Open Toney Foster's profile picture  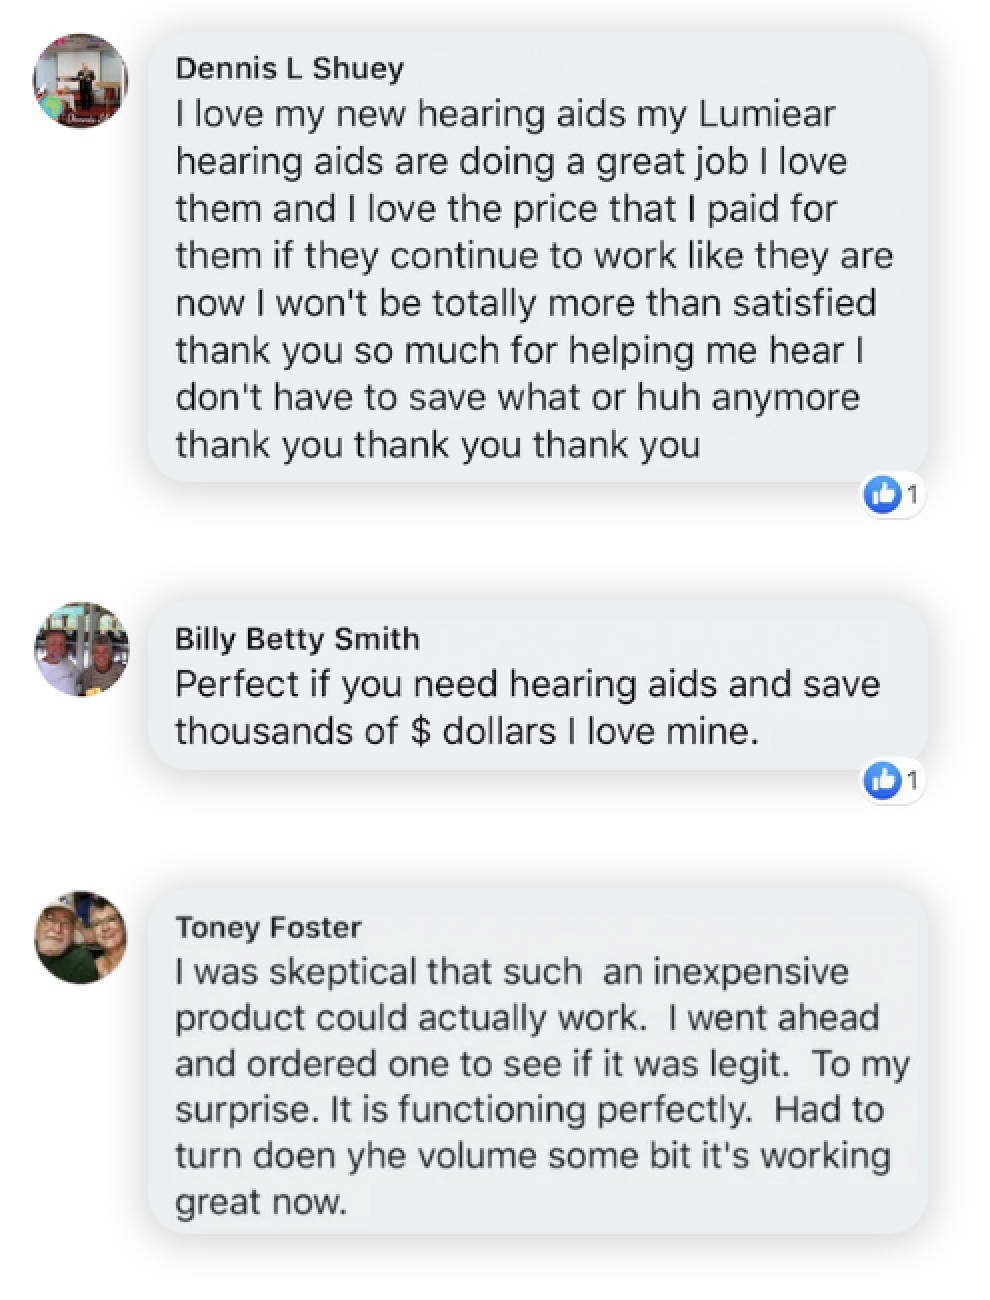coord(81,937)
